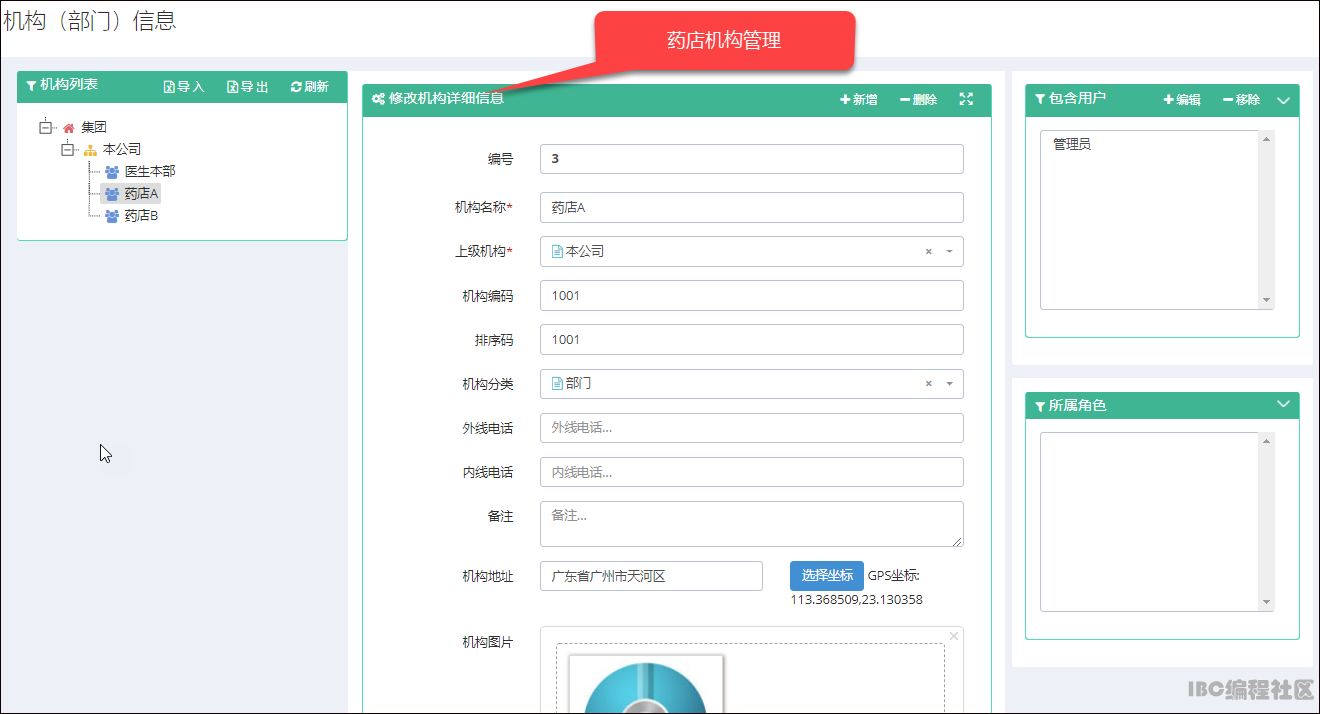Image resolution: width=1320 pixels, height=714 pixels.
Task: Refresh the 机构列表 tree with 刷新
Action: pyautogui.click(x=310, y=87)
